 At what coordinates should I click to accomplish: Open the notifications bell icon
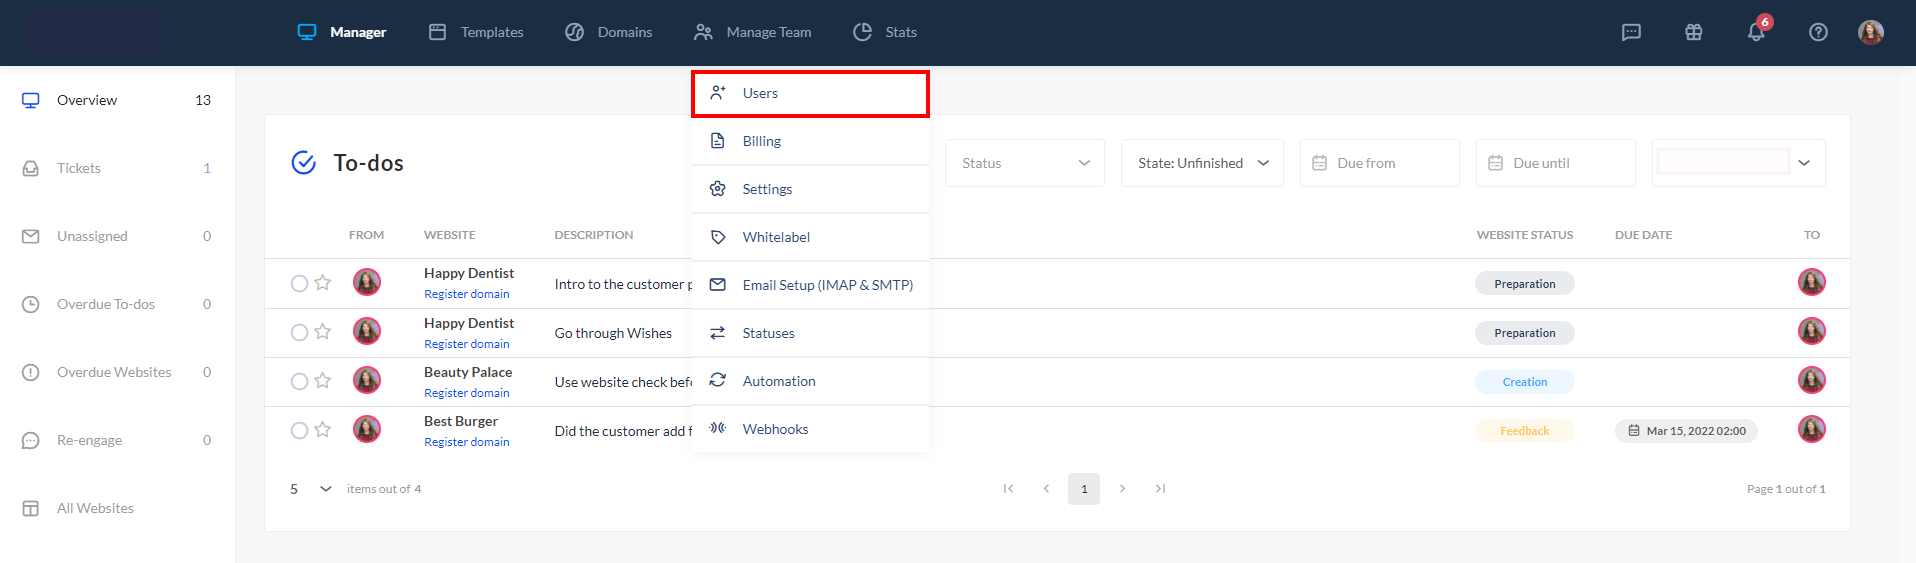[x=1755, y=33]
